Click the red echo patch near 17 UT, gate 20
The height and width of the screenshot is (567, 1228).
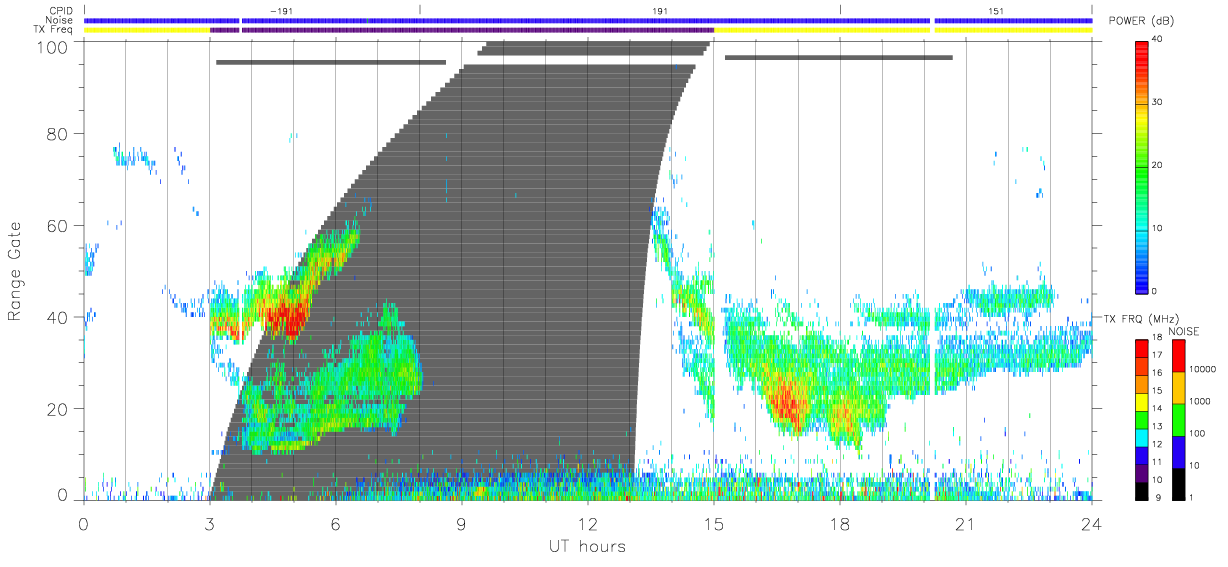click(789, 405)
